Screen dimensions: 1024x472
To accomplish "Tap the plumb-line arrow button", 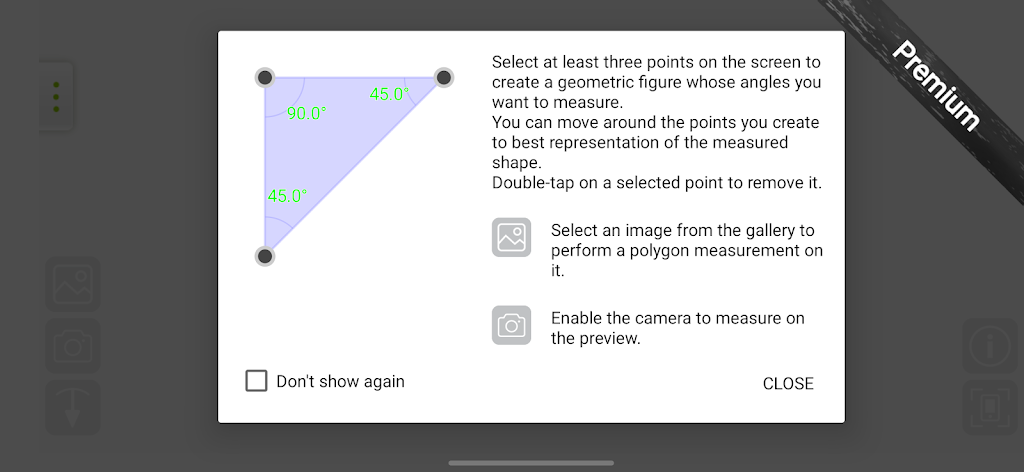I will 73,407.
